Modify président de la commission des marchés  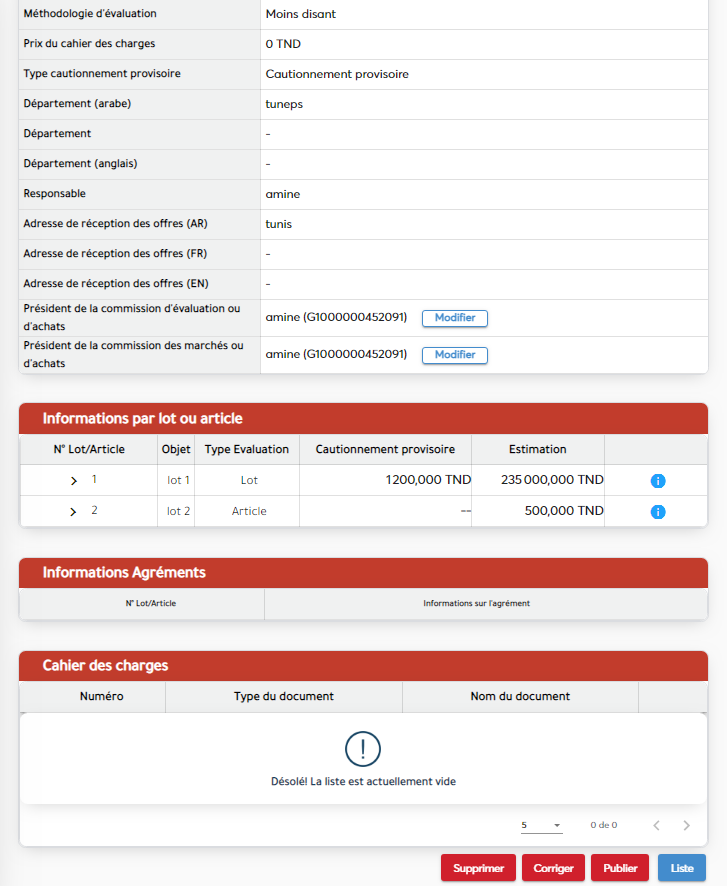pyautogui.click(x=454, y=355)
